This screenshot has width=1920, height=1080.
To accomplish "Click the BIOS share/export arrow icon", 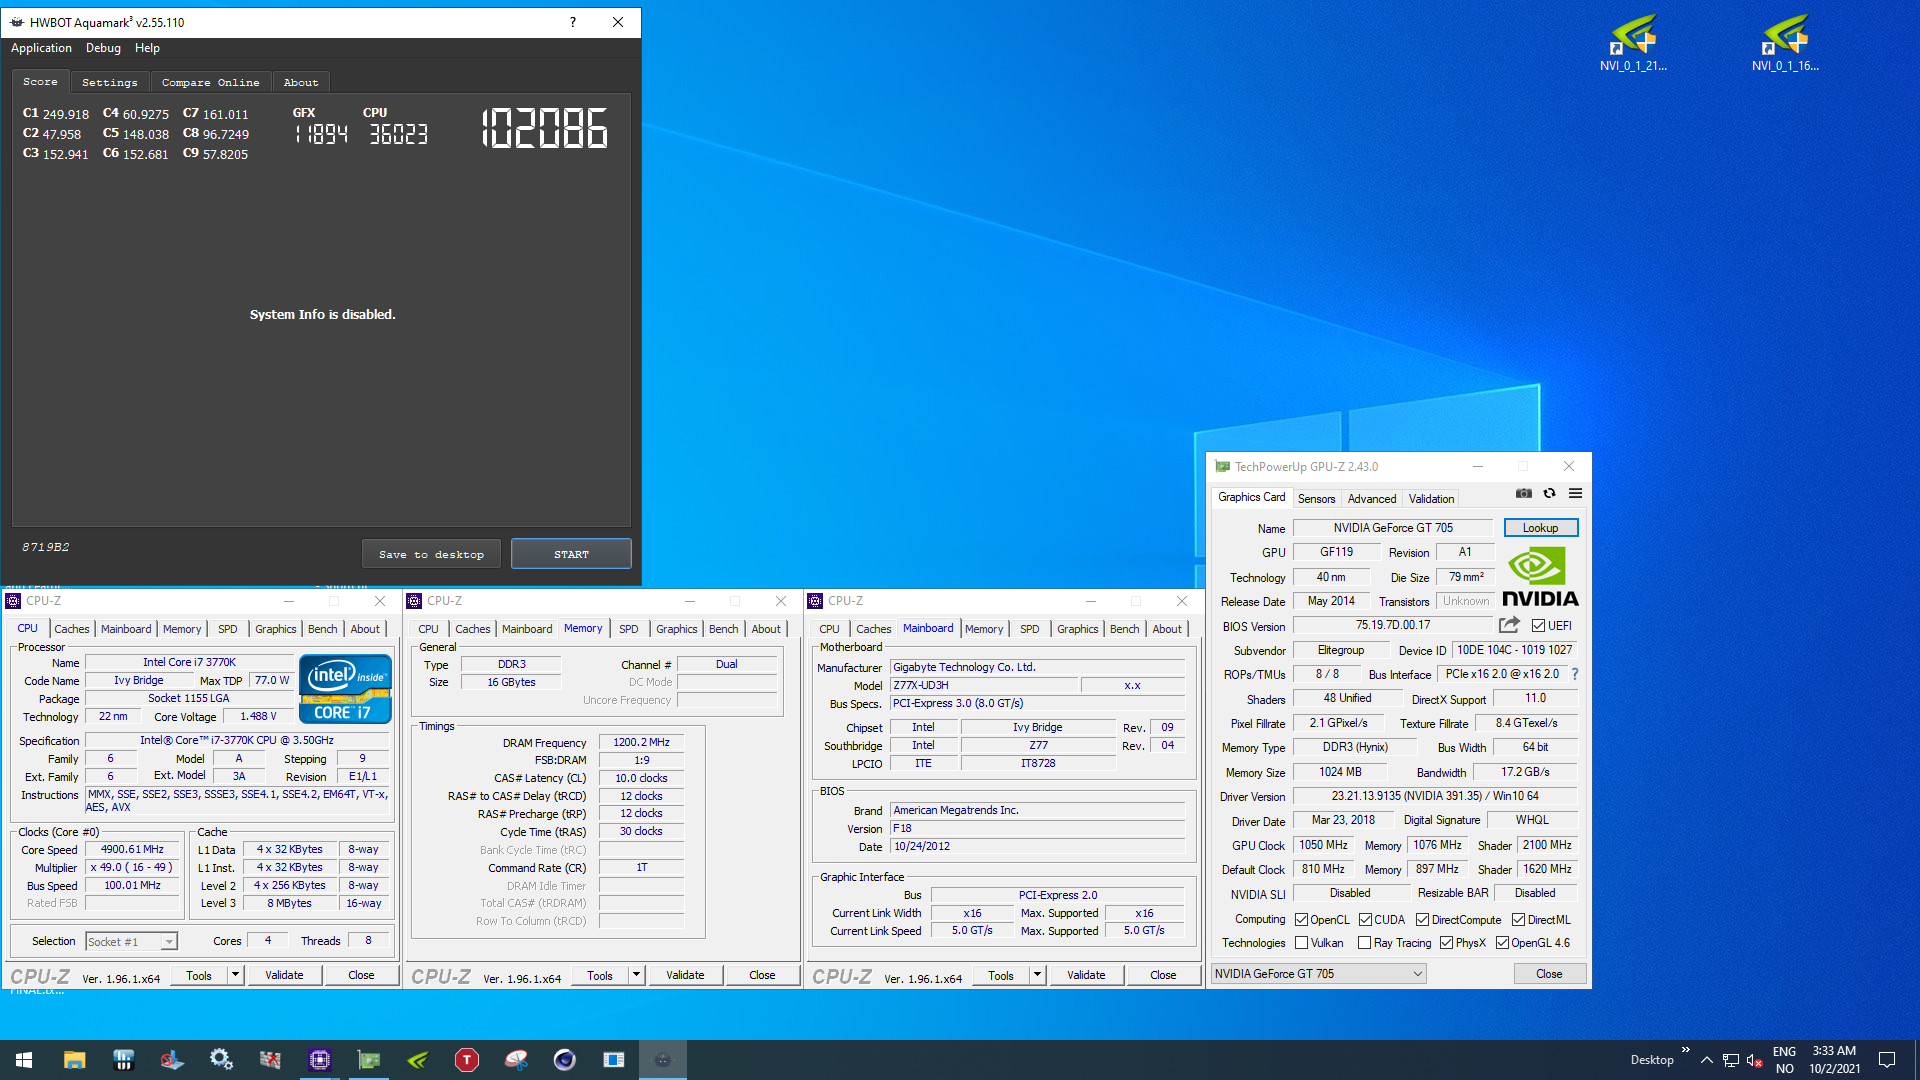I will click(x=1509, y=626).
